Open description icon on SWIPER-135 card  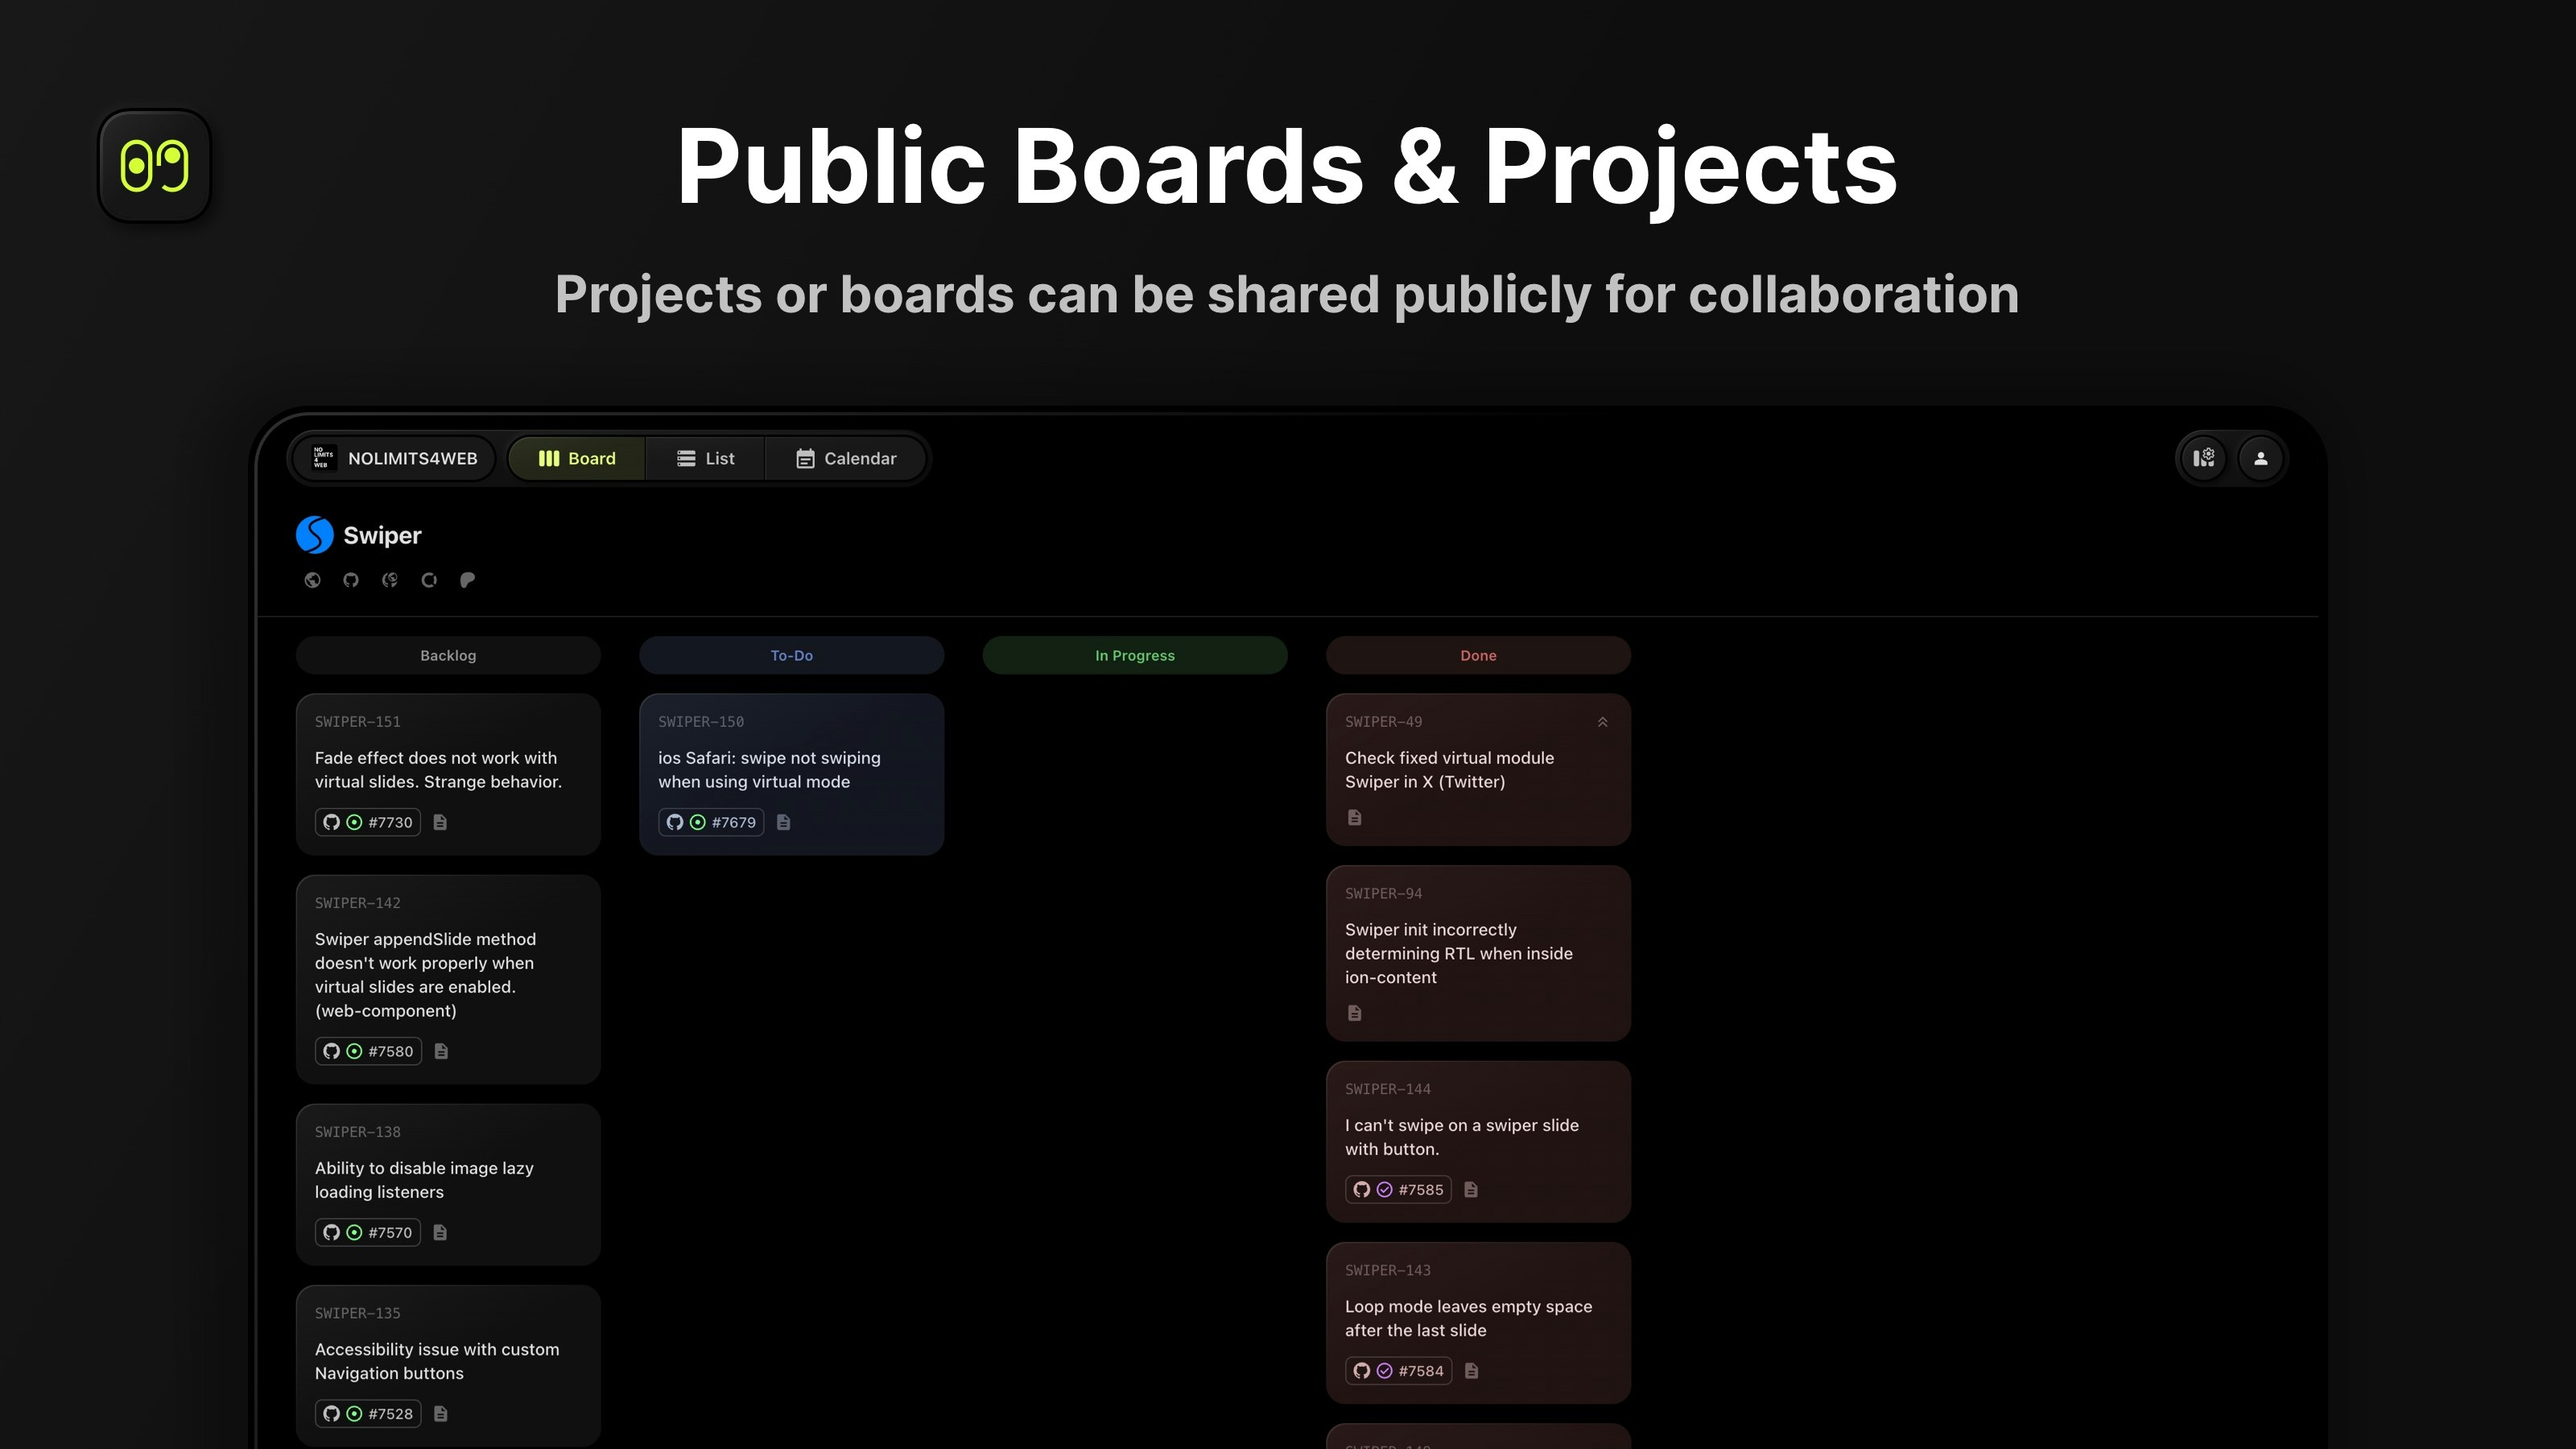440,1413
